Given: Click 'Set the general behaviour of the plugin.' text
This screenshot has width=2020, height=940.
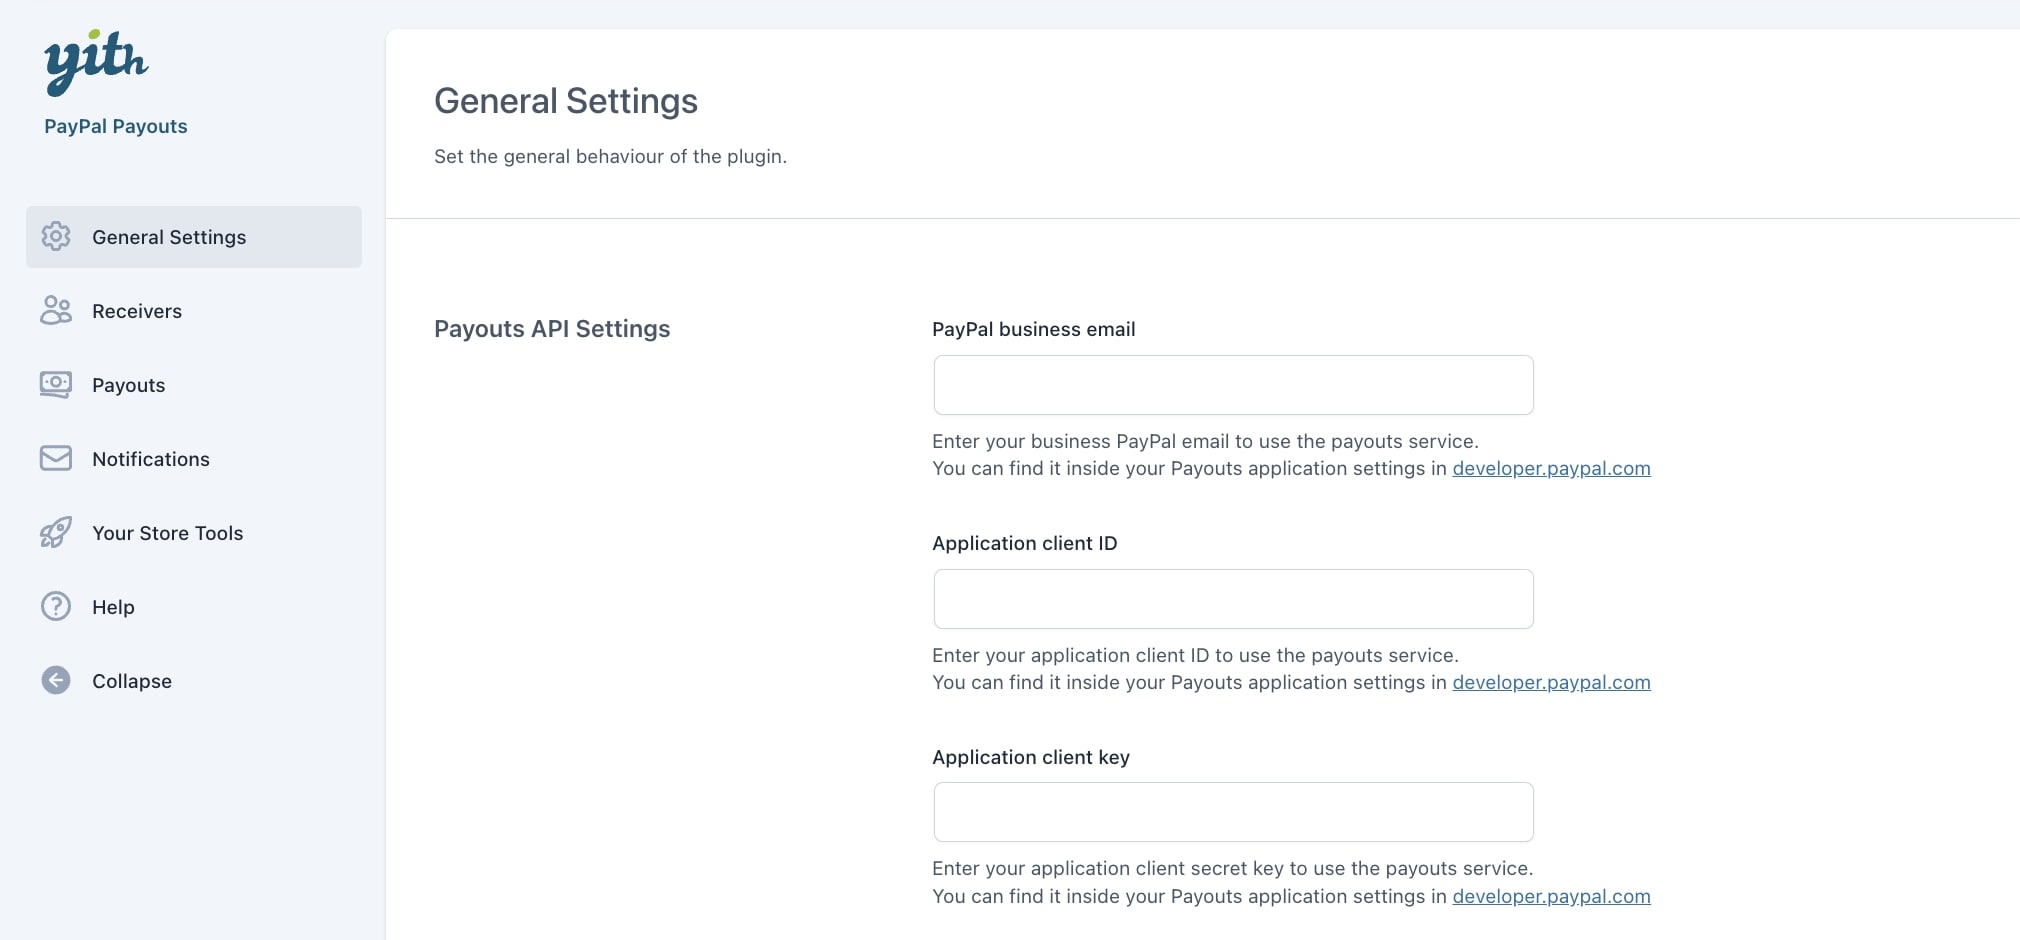Looking at the screenshot, I should [611, 156].
